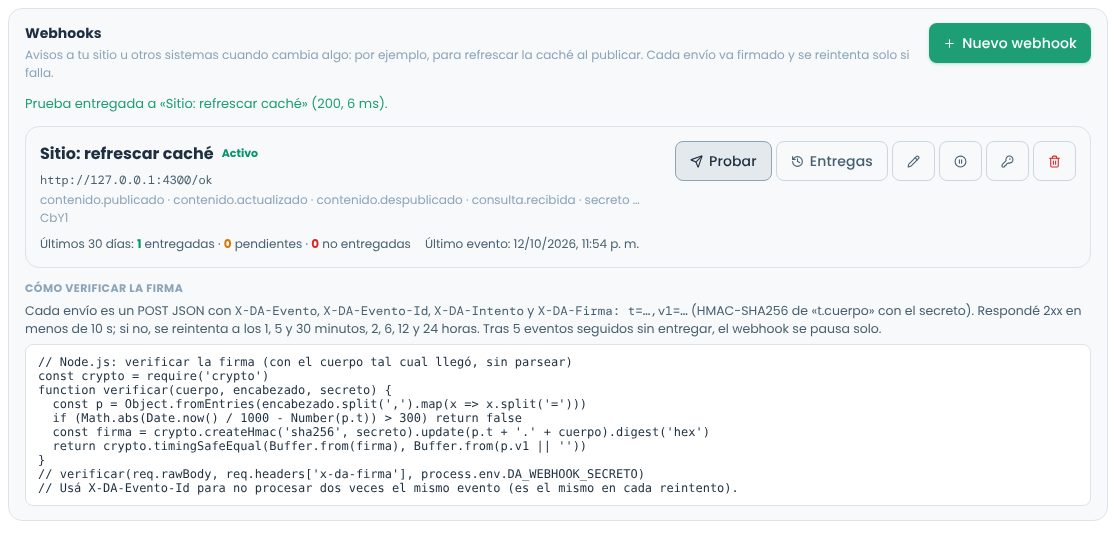Click the Webhooks section heading
Viewport: 1120px width, 554px height.
coord(63,34)
